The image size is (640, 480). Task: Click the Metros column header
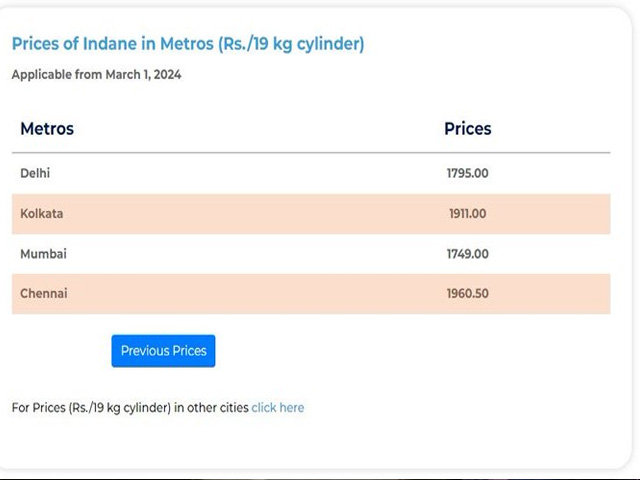pos(47,129)
